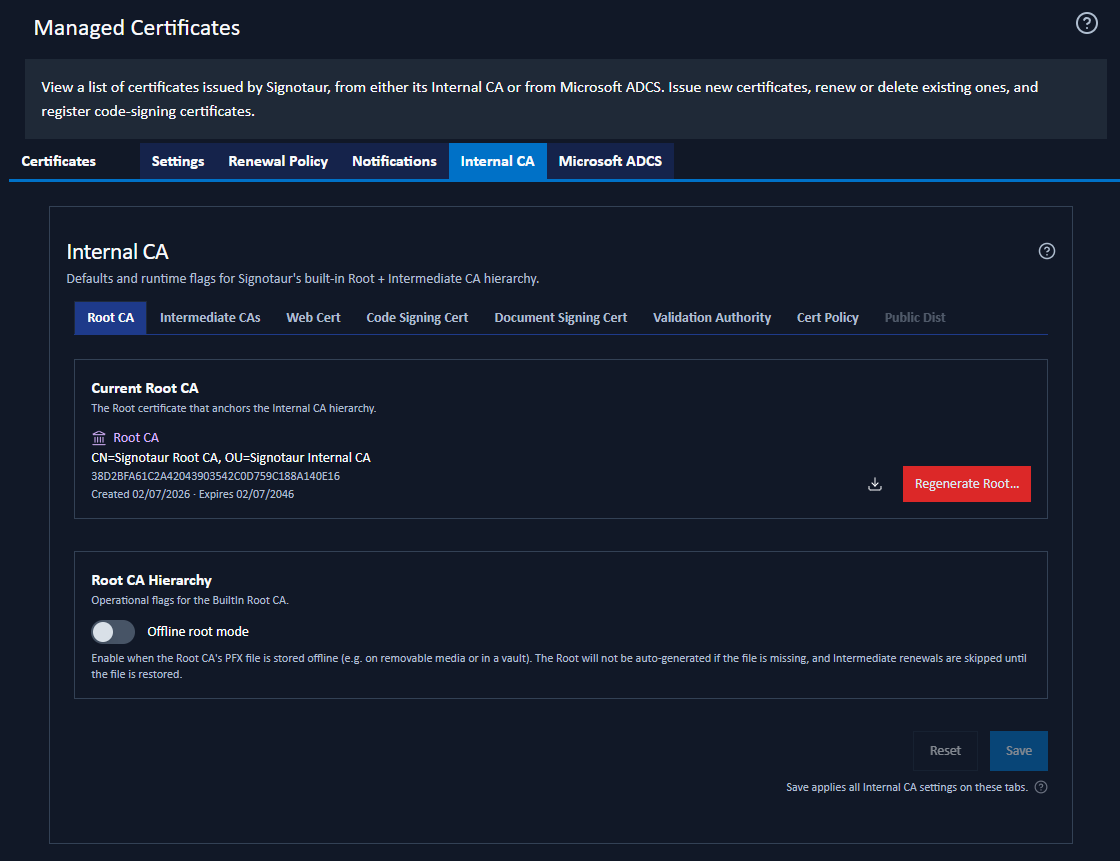Screen dimensions: 1120x861
Task: Click the Root CA building icon
Action: click(99, 437)
